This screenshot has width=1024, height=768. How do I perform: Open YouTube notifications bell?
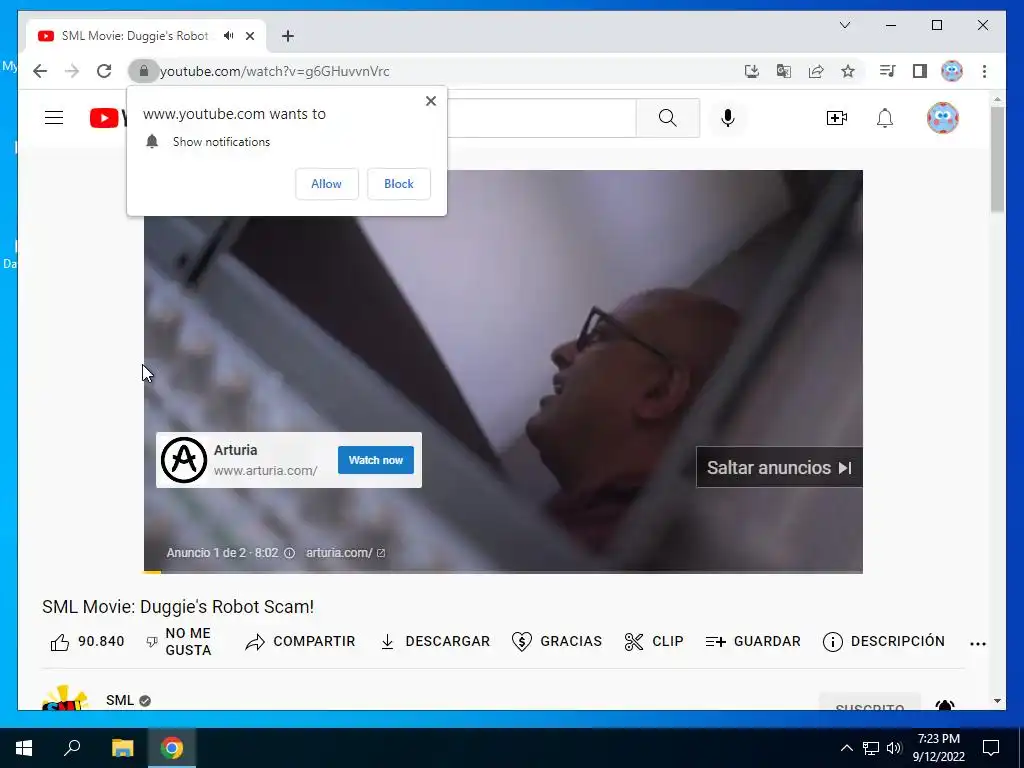pyautogui.click(x=885, y=118)
